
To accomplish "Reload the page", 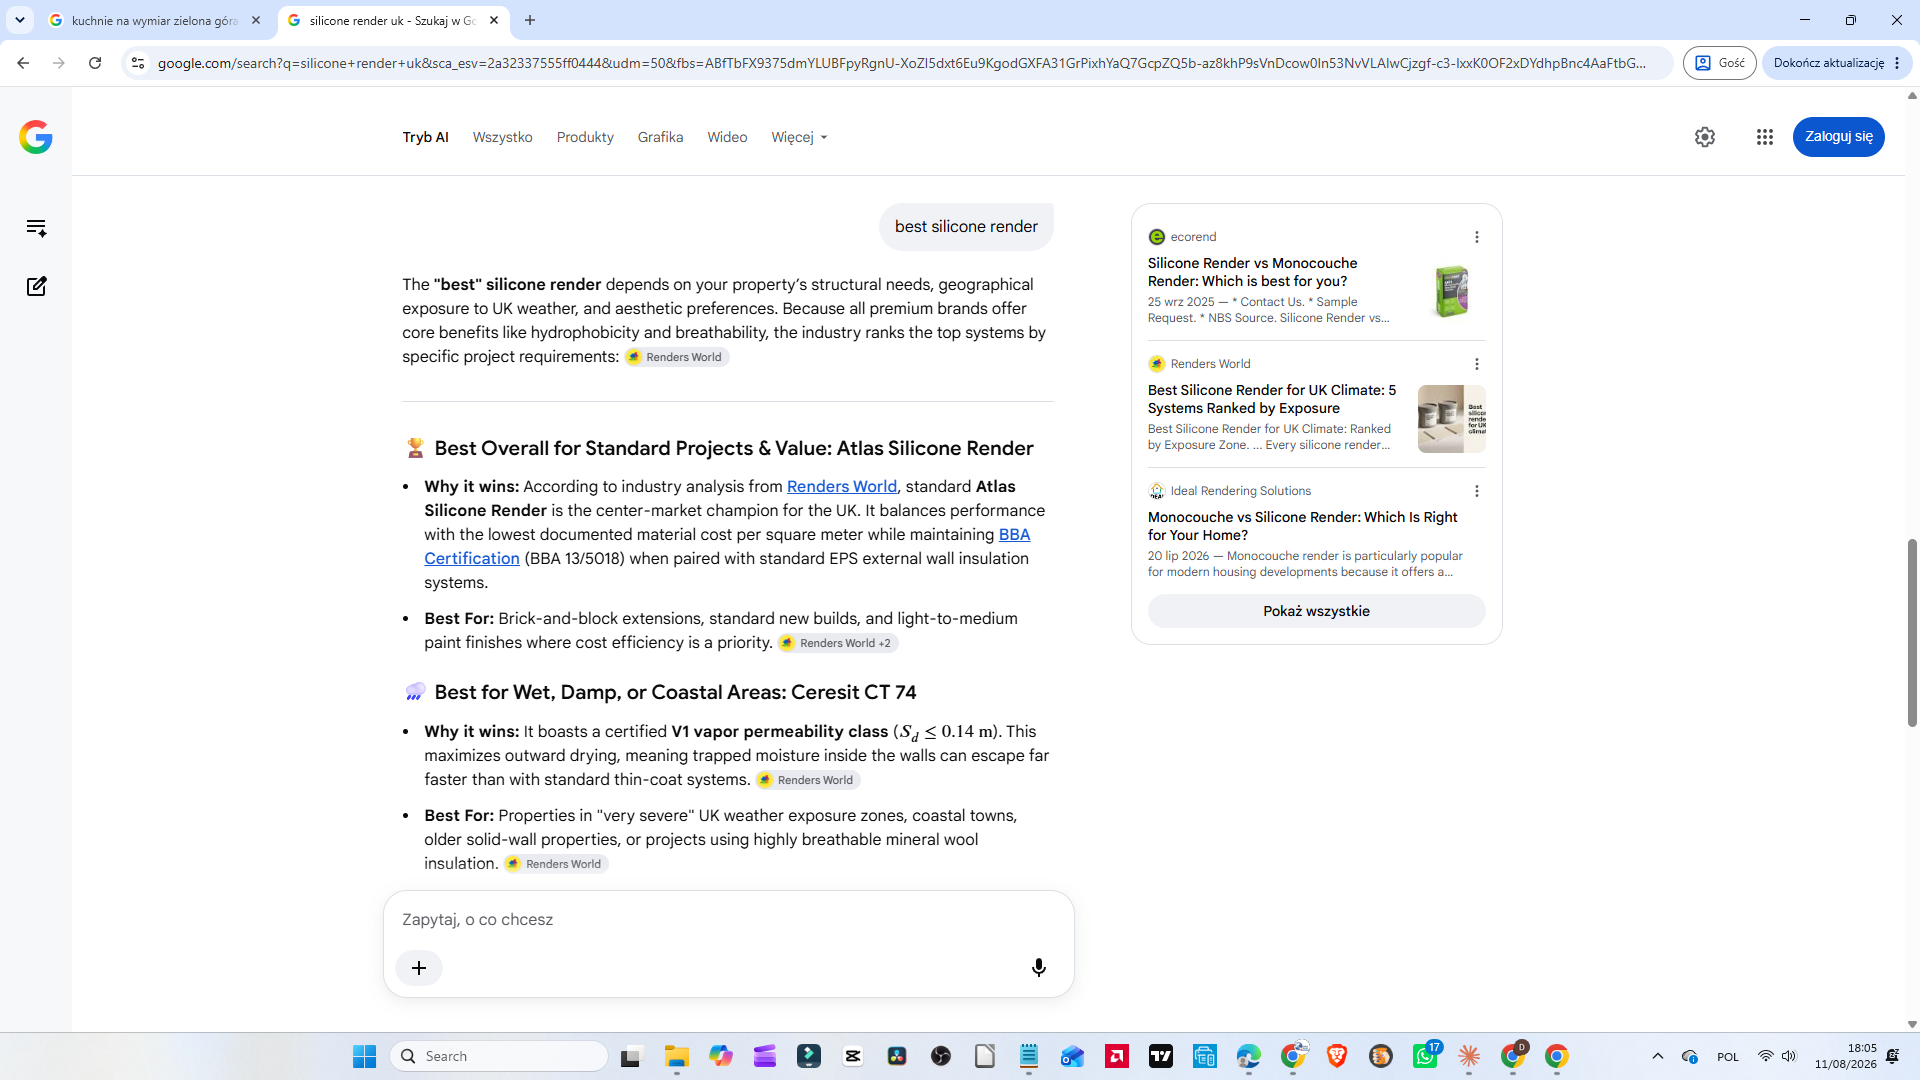I will (95, 63).
